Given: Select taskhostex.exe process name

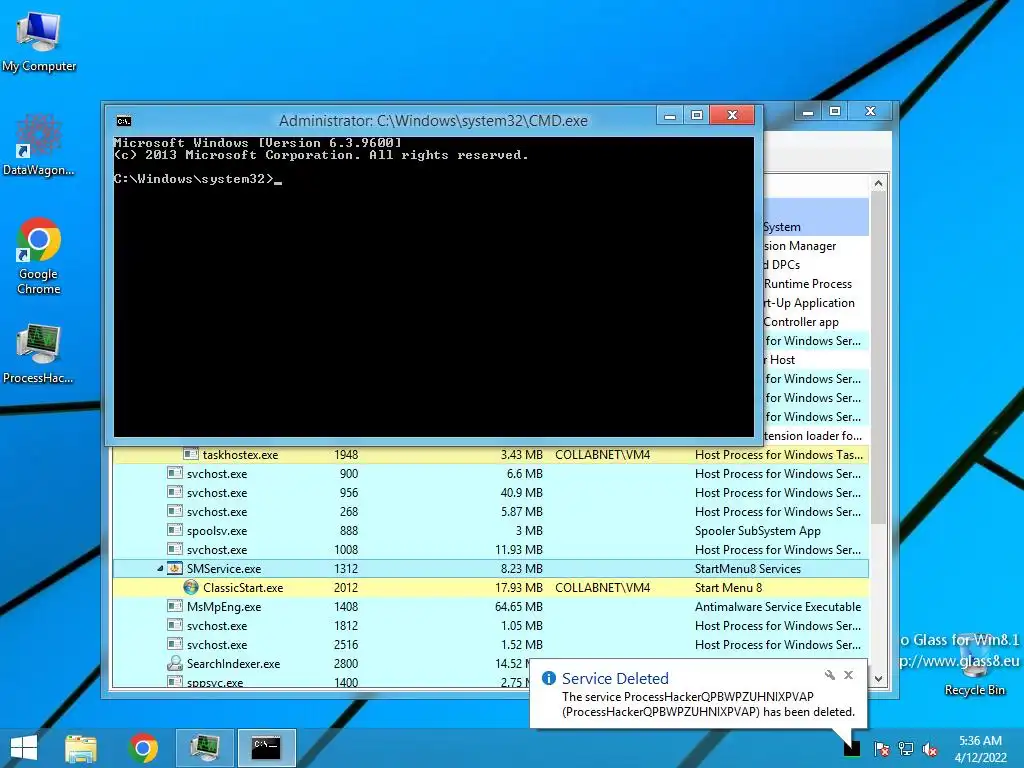Looking at the screenshot, I should point(240,455).
